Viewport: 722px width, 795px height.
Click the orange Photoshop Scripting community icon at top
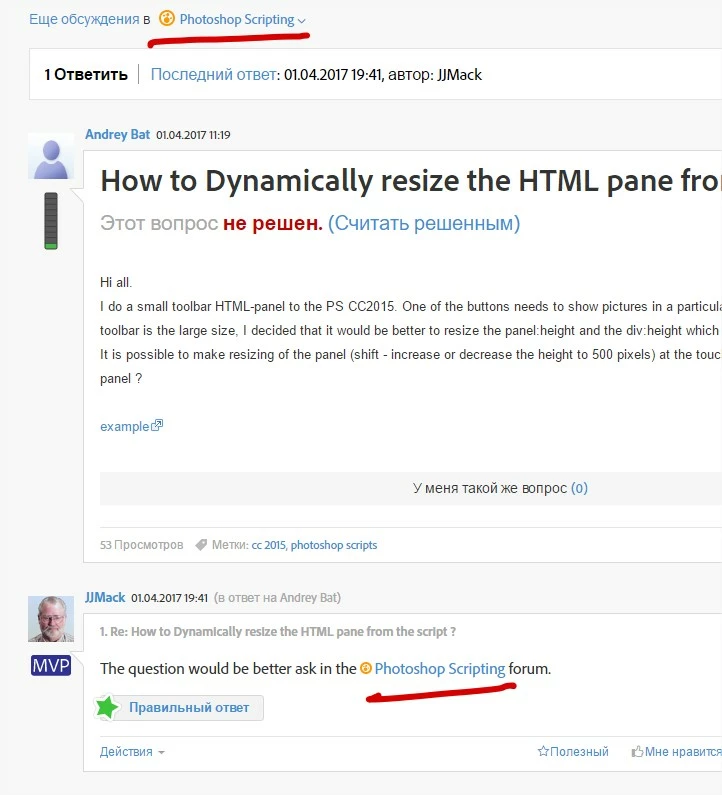click(x=167, y=19)
